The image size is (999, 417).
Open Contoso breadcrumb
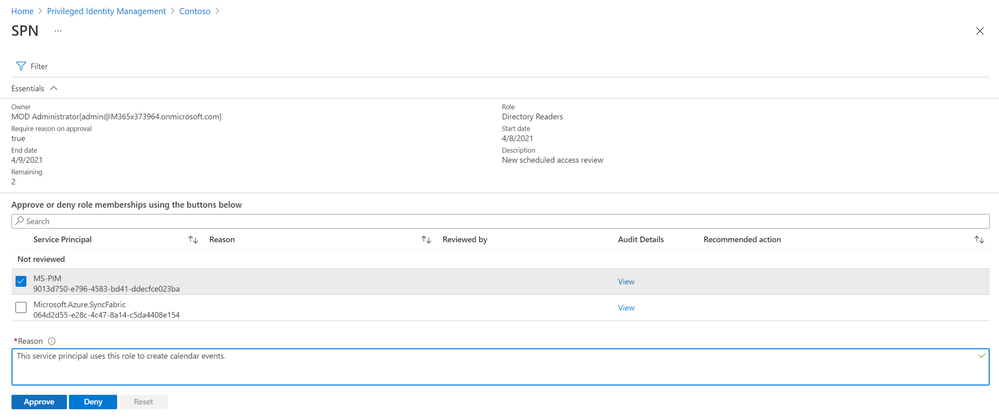[195, 11]
